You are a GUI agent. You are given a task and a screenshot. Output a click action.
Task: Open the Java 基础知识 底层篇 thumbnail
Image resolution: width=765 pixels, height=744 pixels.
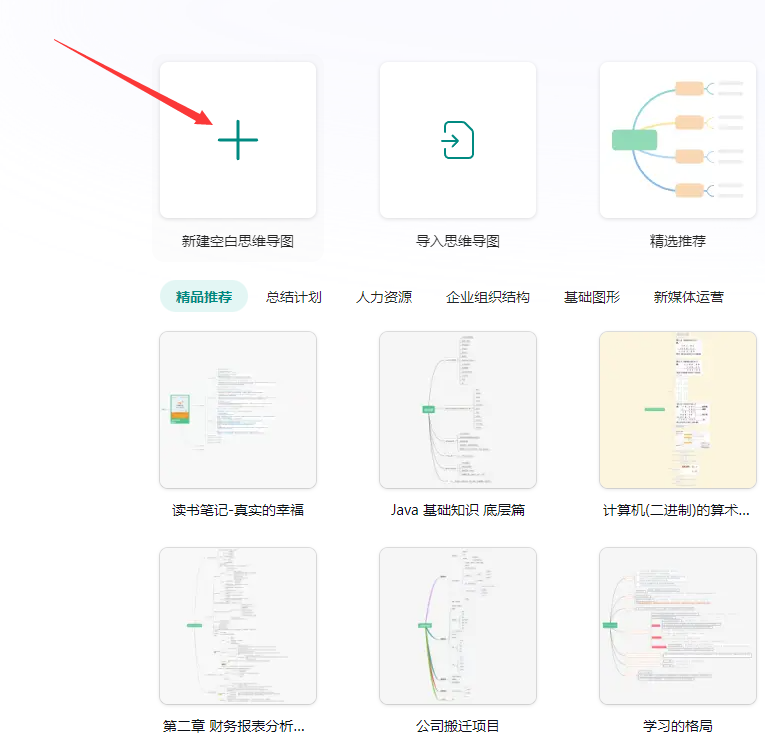457,410
